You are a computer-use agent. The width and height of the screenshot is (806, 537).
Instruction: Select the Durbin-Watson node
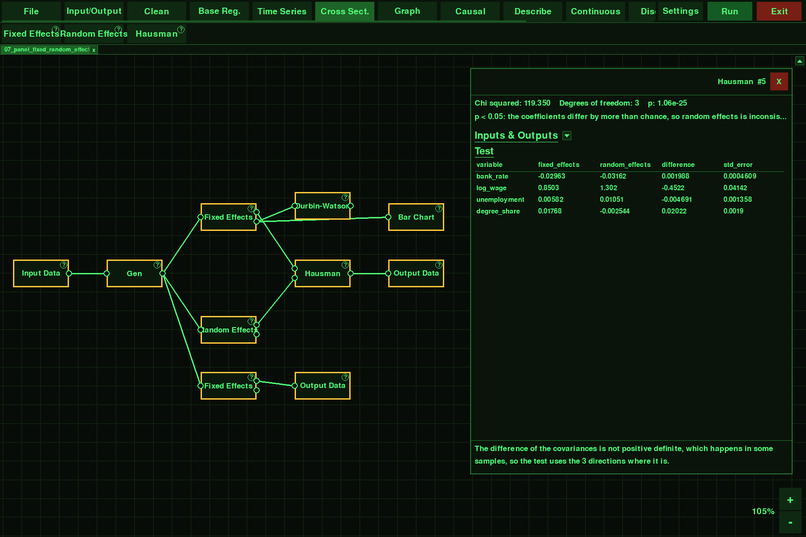(322, 206)
